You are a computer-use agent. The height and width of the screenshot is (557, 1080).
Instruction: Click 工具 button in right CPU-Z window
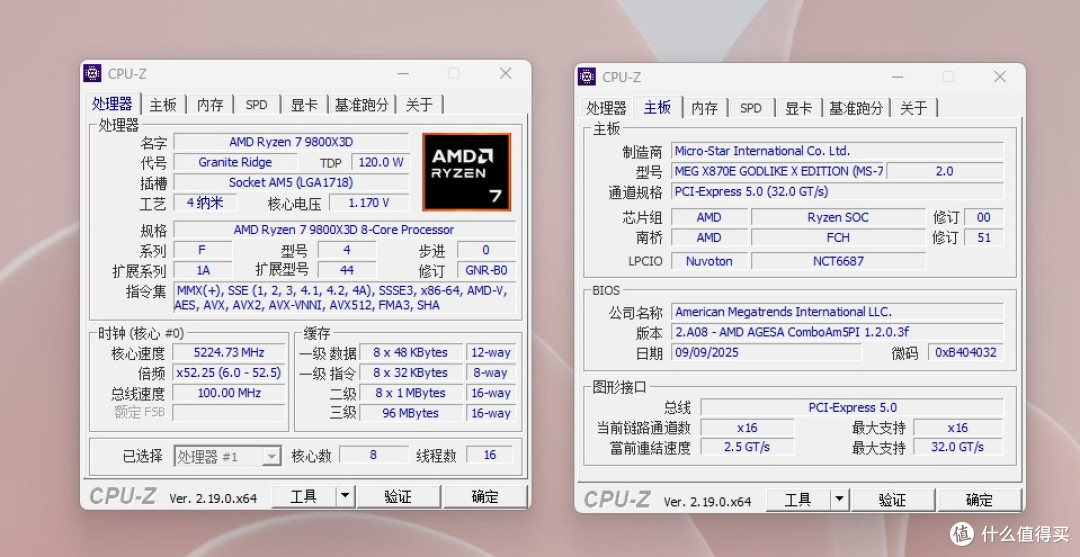coord(798,500)
